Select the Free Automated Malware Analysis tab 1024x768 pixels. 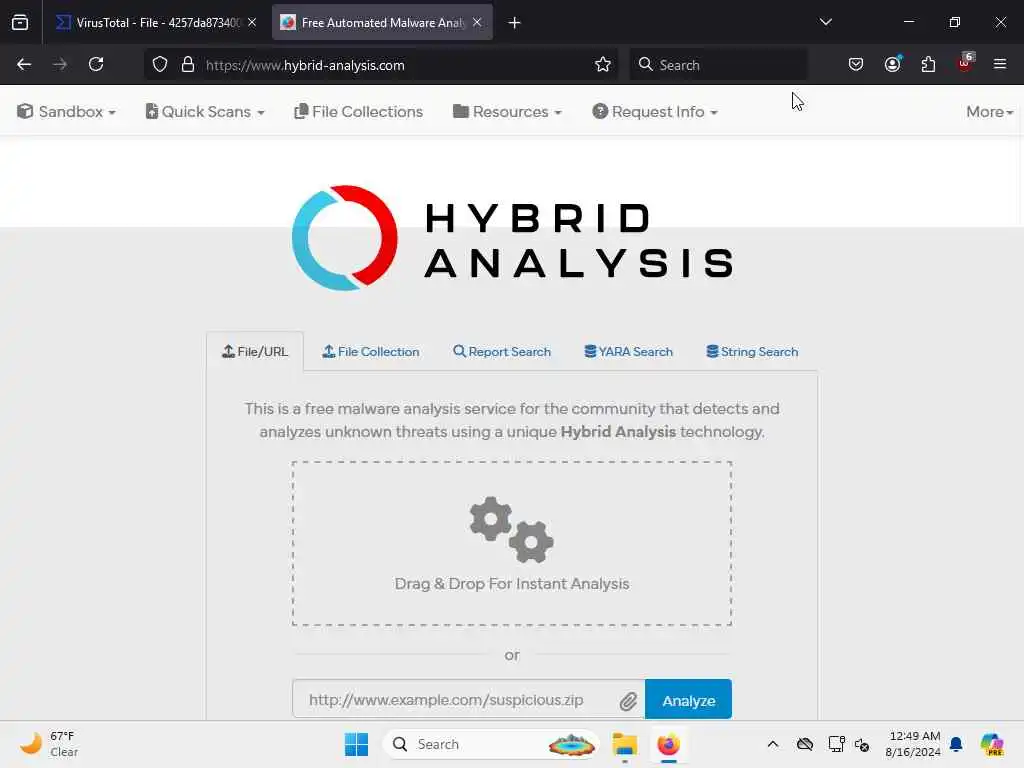[382, 22]
